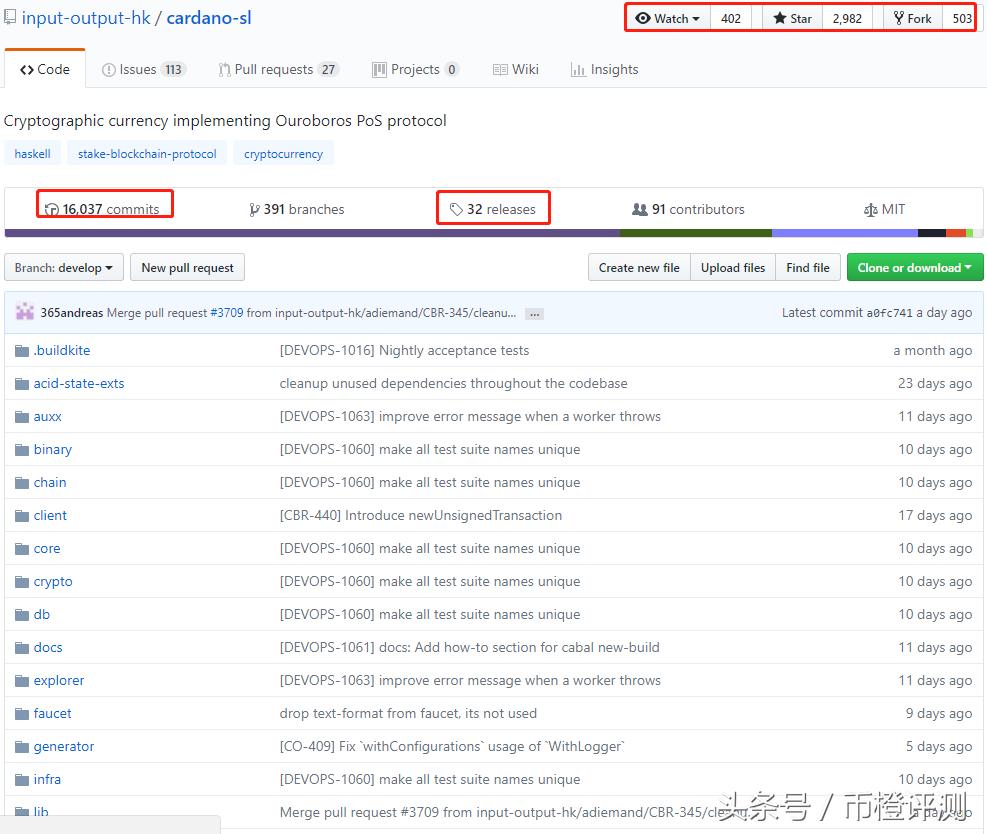Screen dimensions: 987x834
Task: Click the folder icon beside auxx
Action: point(22,417)
